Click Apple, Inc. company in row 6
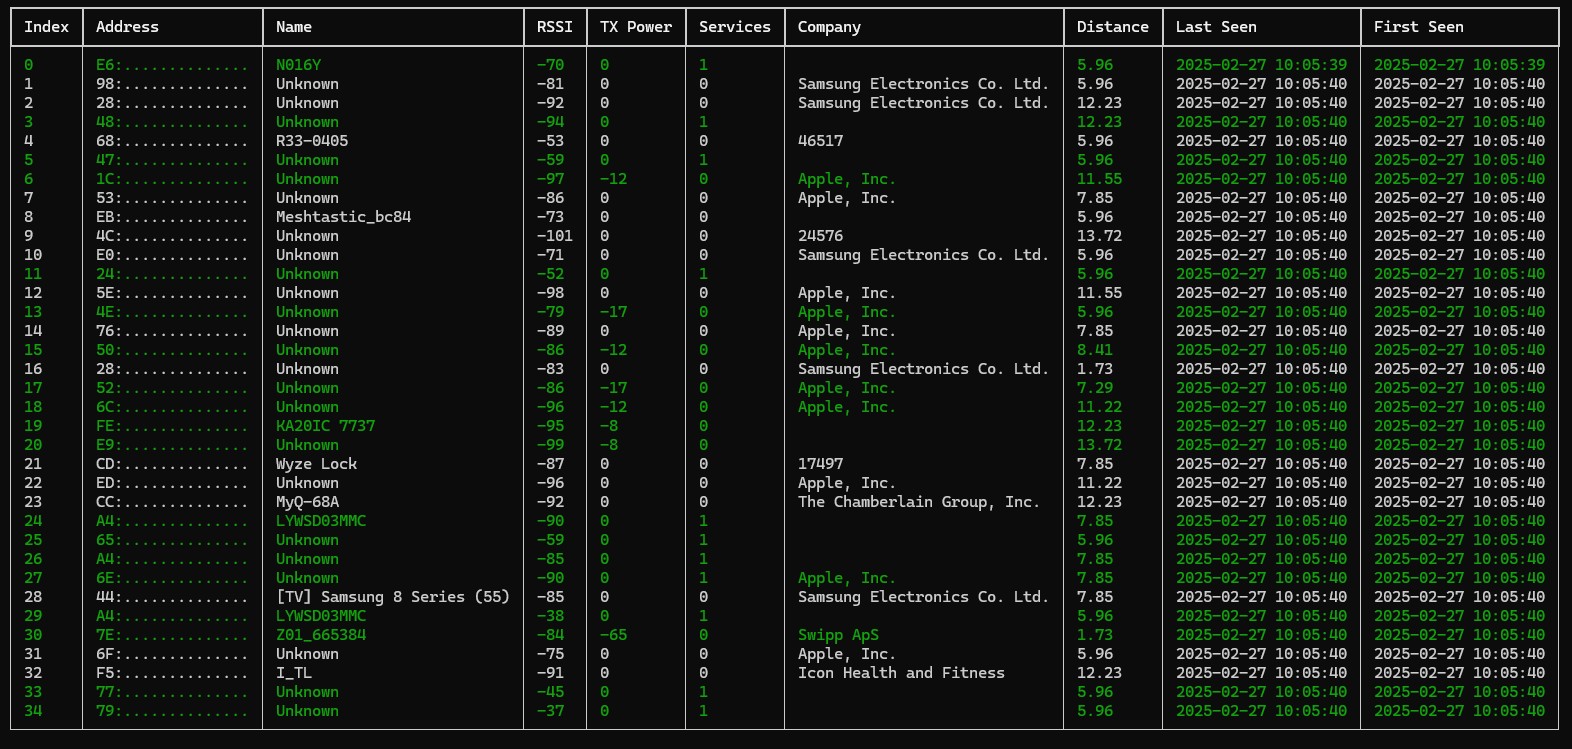 click(x=847, y=179)
